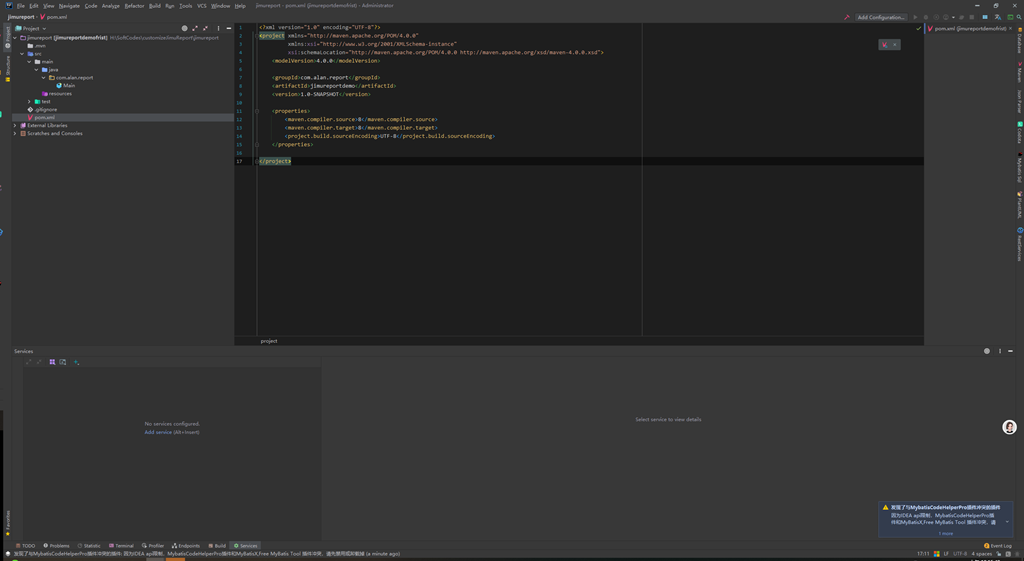Select the resources folder
1024x561 pixels.
coord(57,93)
